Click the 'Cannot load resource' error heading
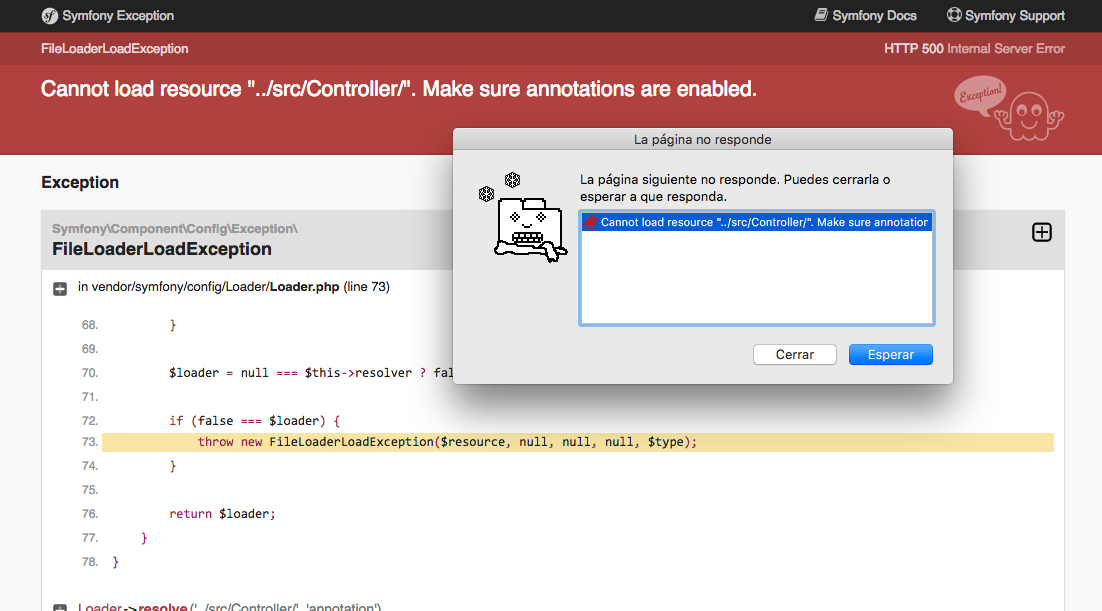Image resolution: width=1102 pixels, height=611 pixels. pos(398,89)
